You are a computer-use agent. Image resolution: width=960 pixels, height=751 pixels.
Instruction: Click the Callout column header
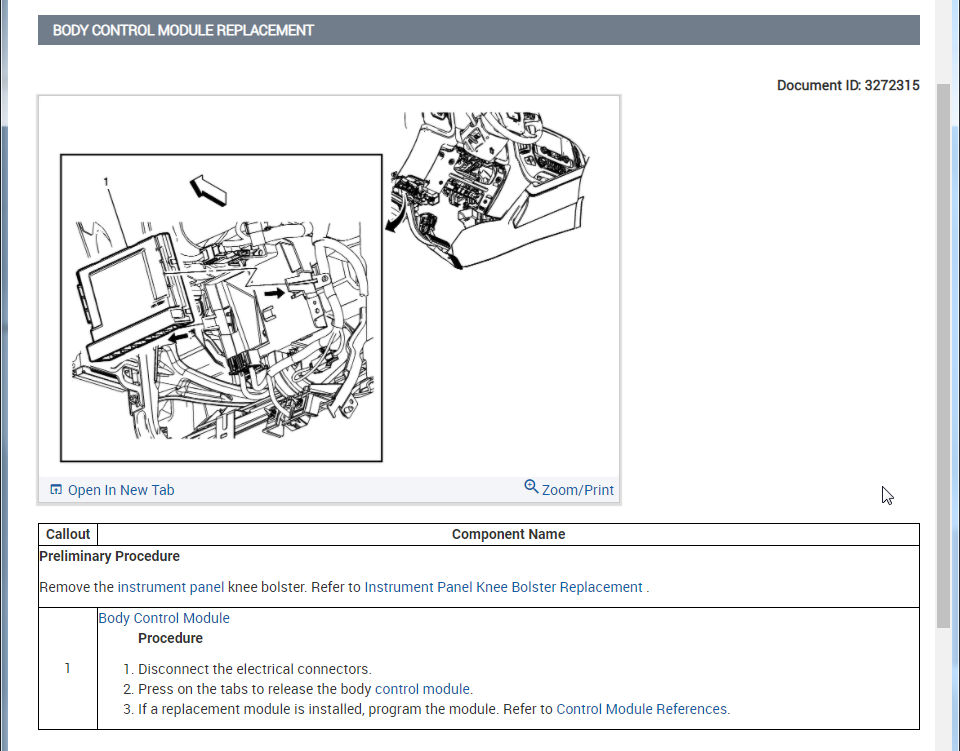pos(68,534)
